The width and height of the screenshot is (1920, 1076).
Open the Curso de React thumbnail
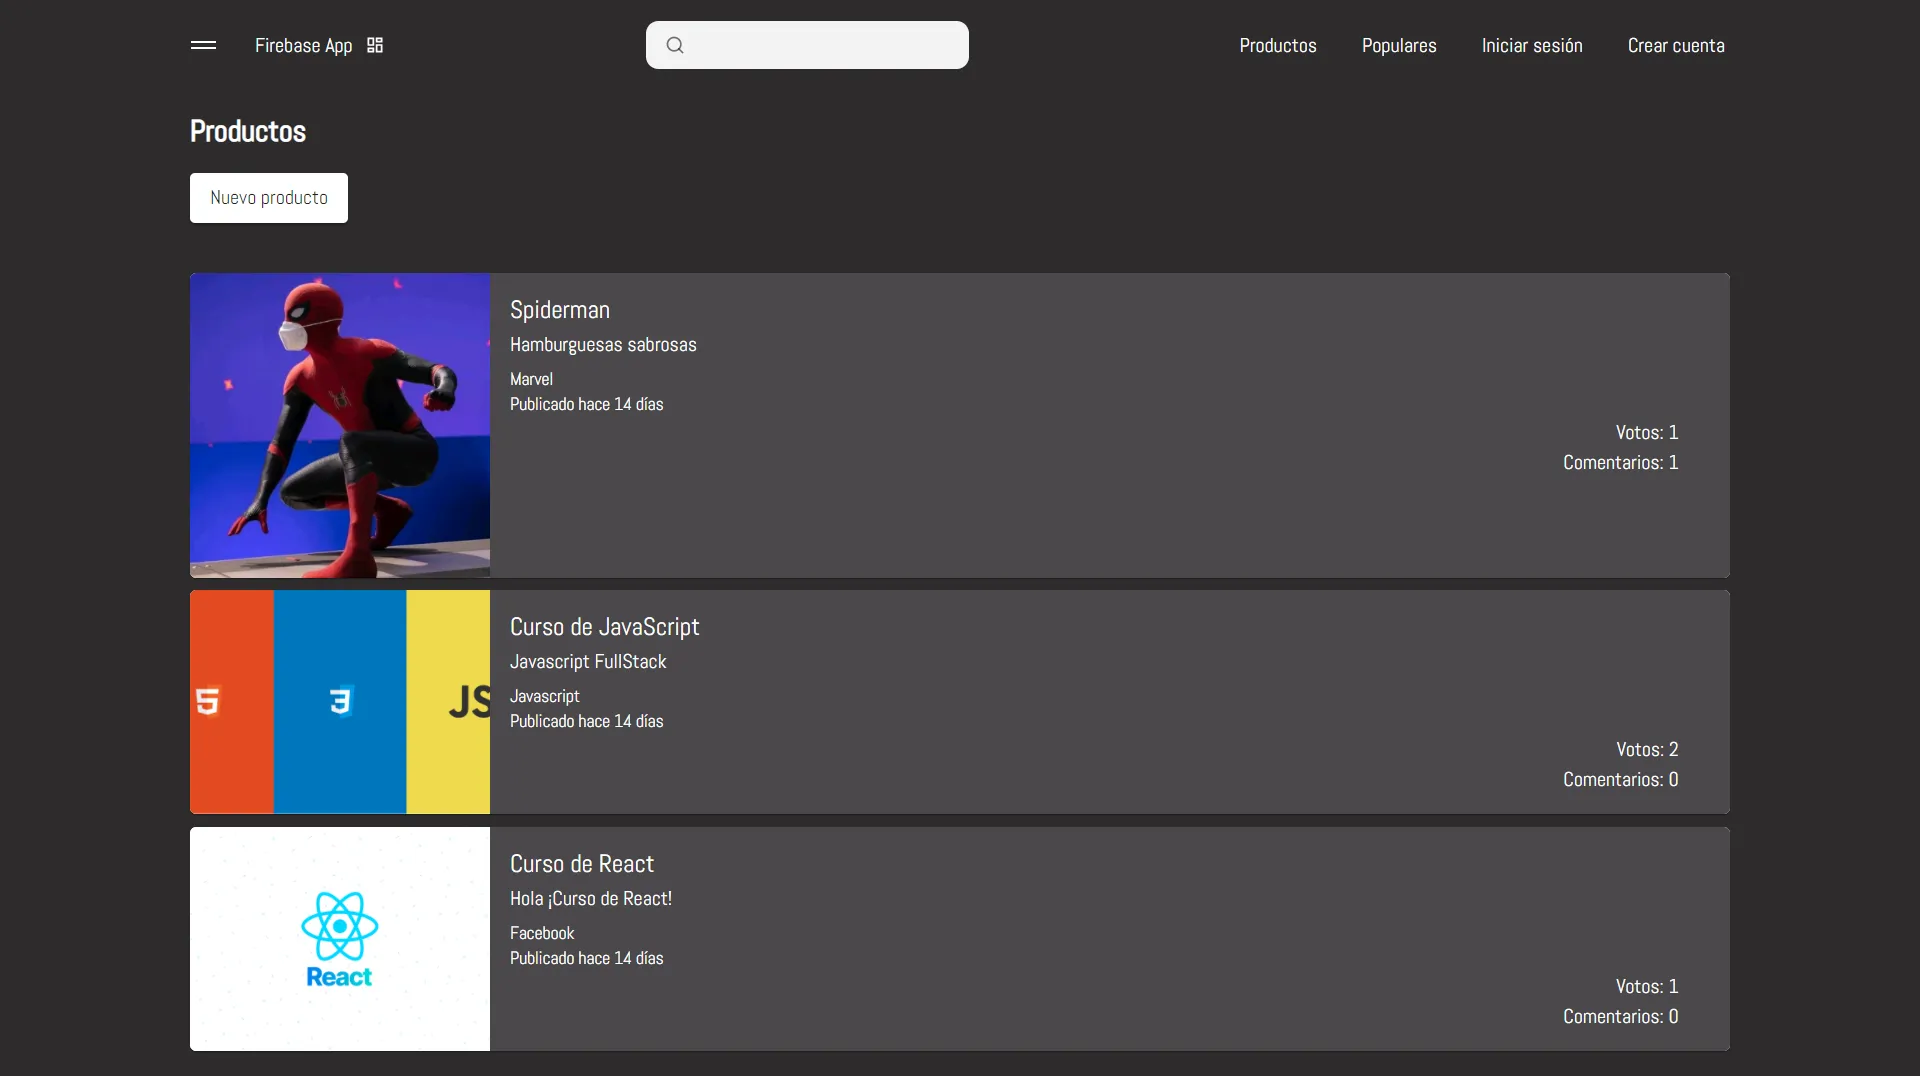pyautogui.click(x=340, y=938)
